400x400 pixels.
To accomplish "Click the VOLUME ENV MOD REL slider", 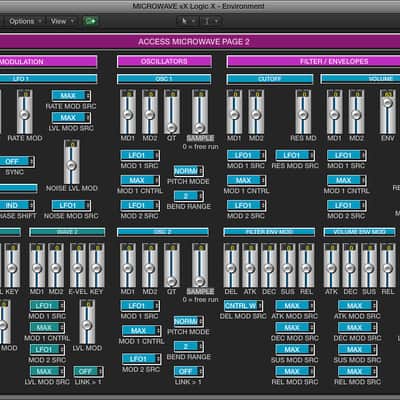I will [388, 265].
